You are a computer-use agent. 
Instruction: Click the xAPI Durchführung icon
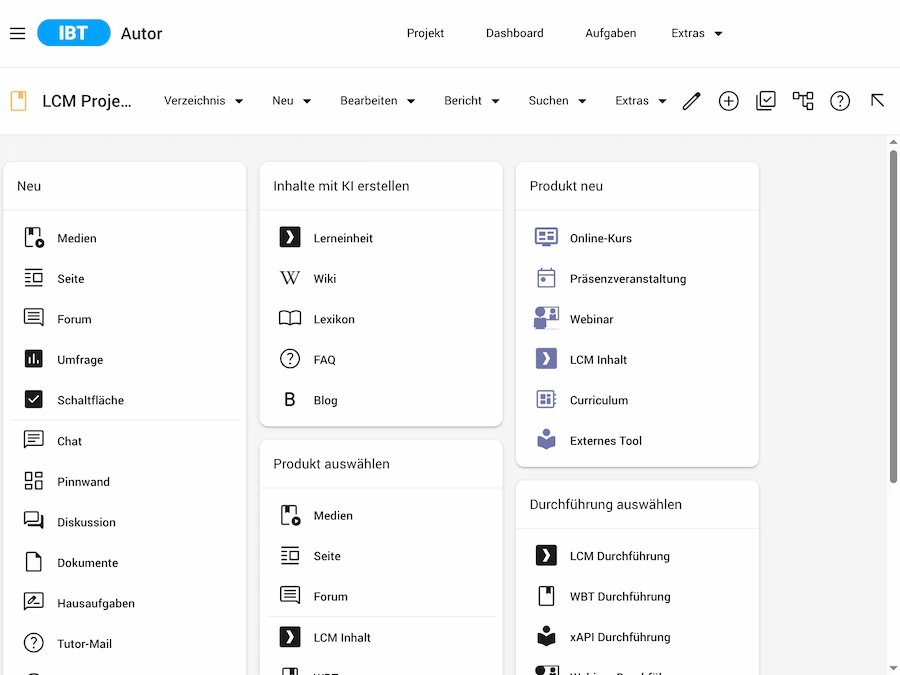[546, 636]
